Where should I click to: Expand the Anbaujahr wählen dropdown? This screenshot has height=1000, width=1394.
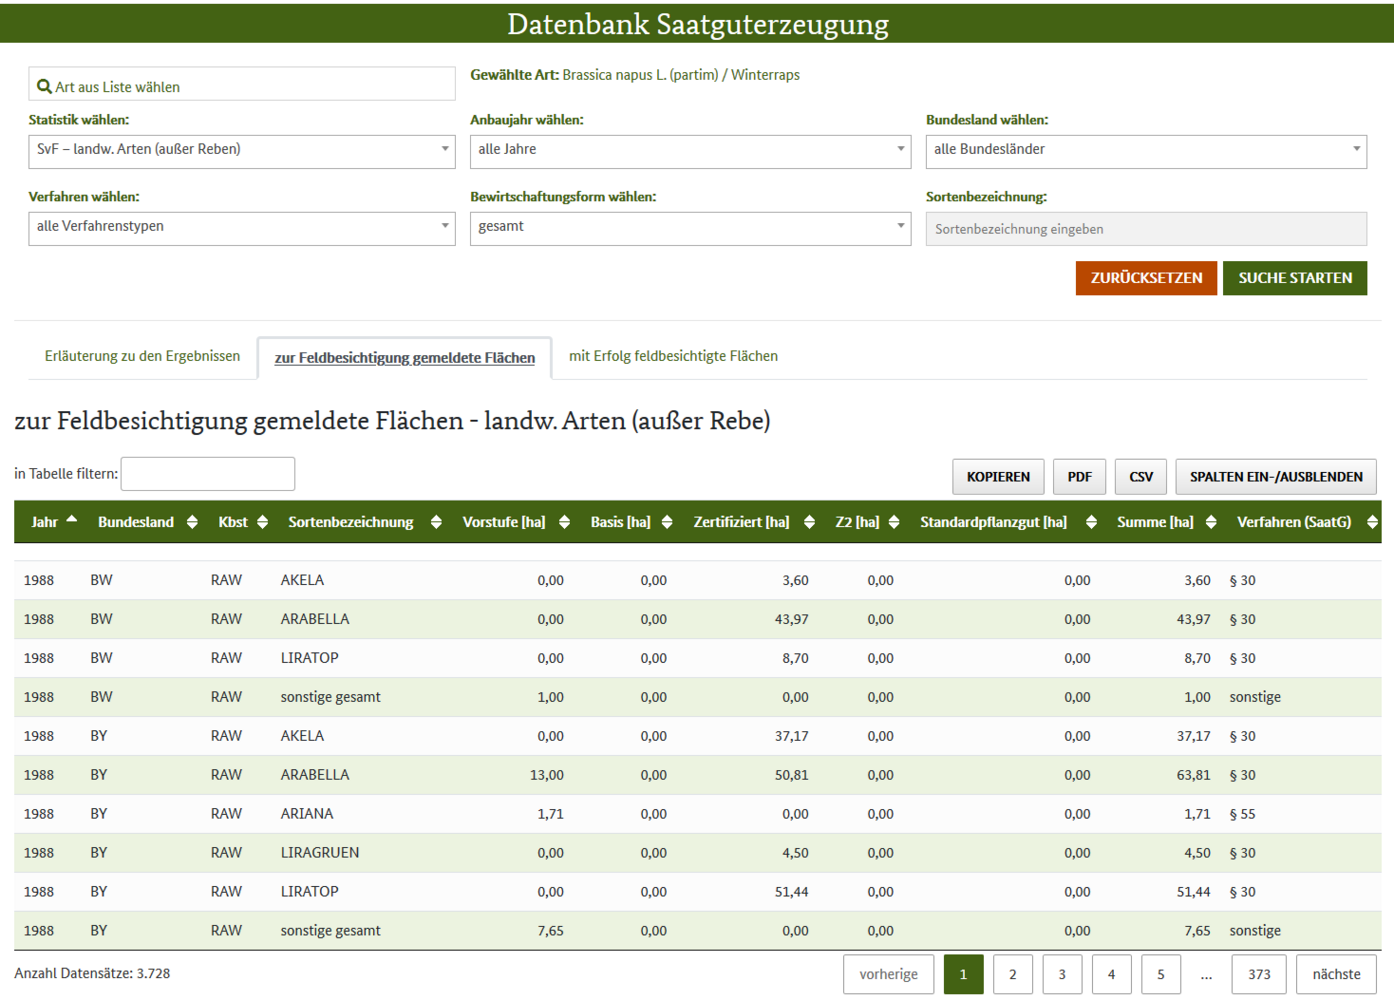click(x=690, y=150)
